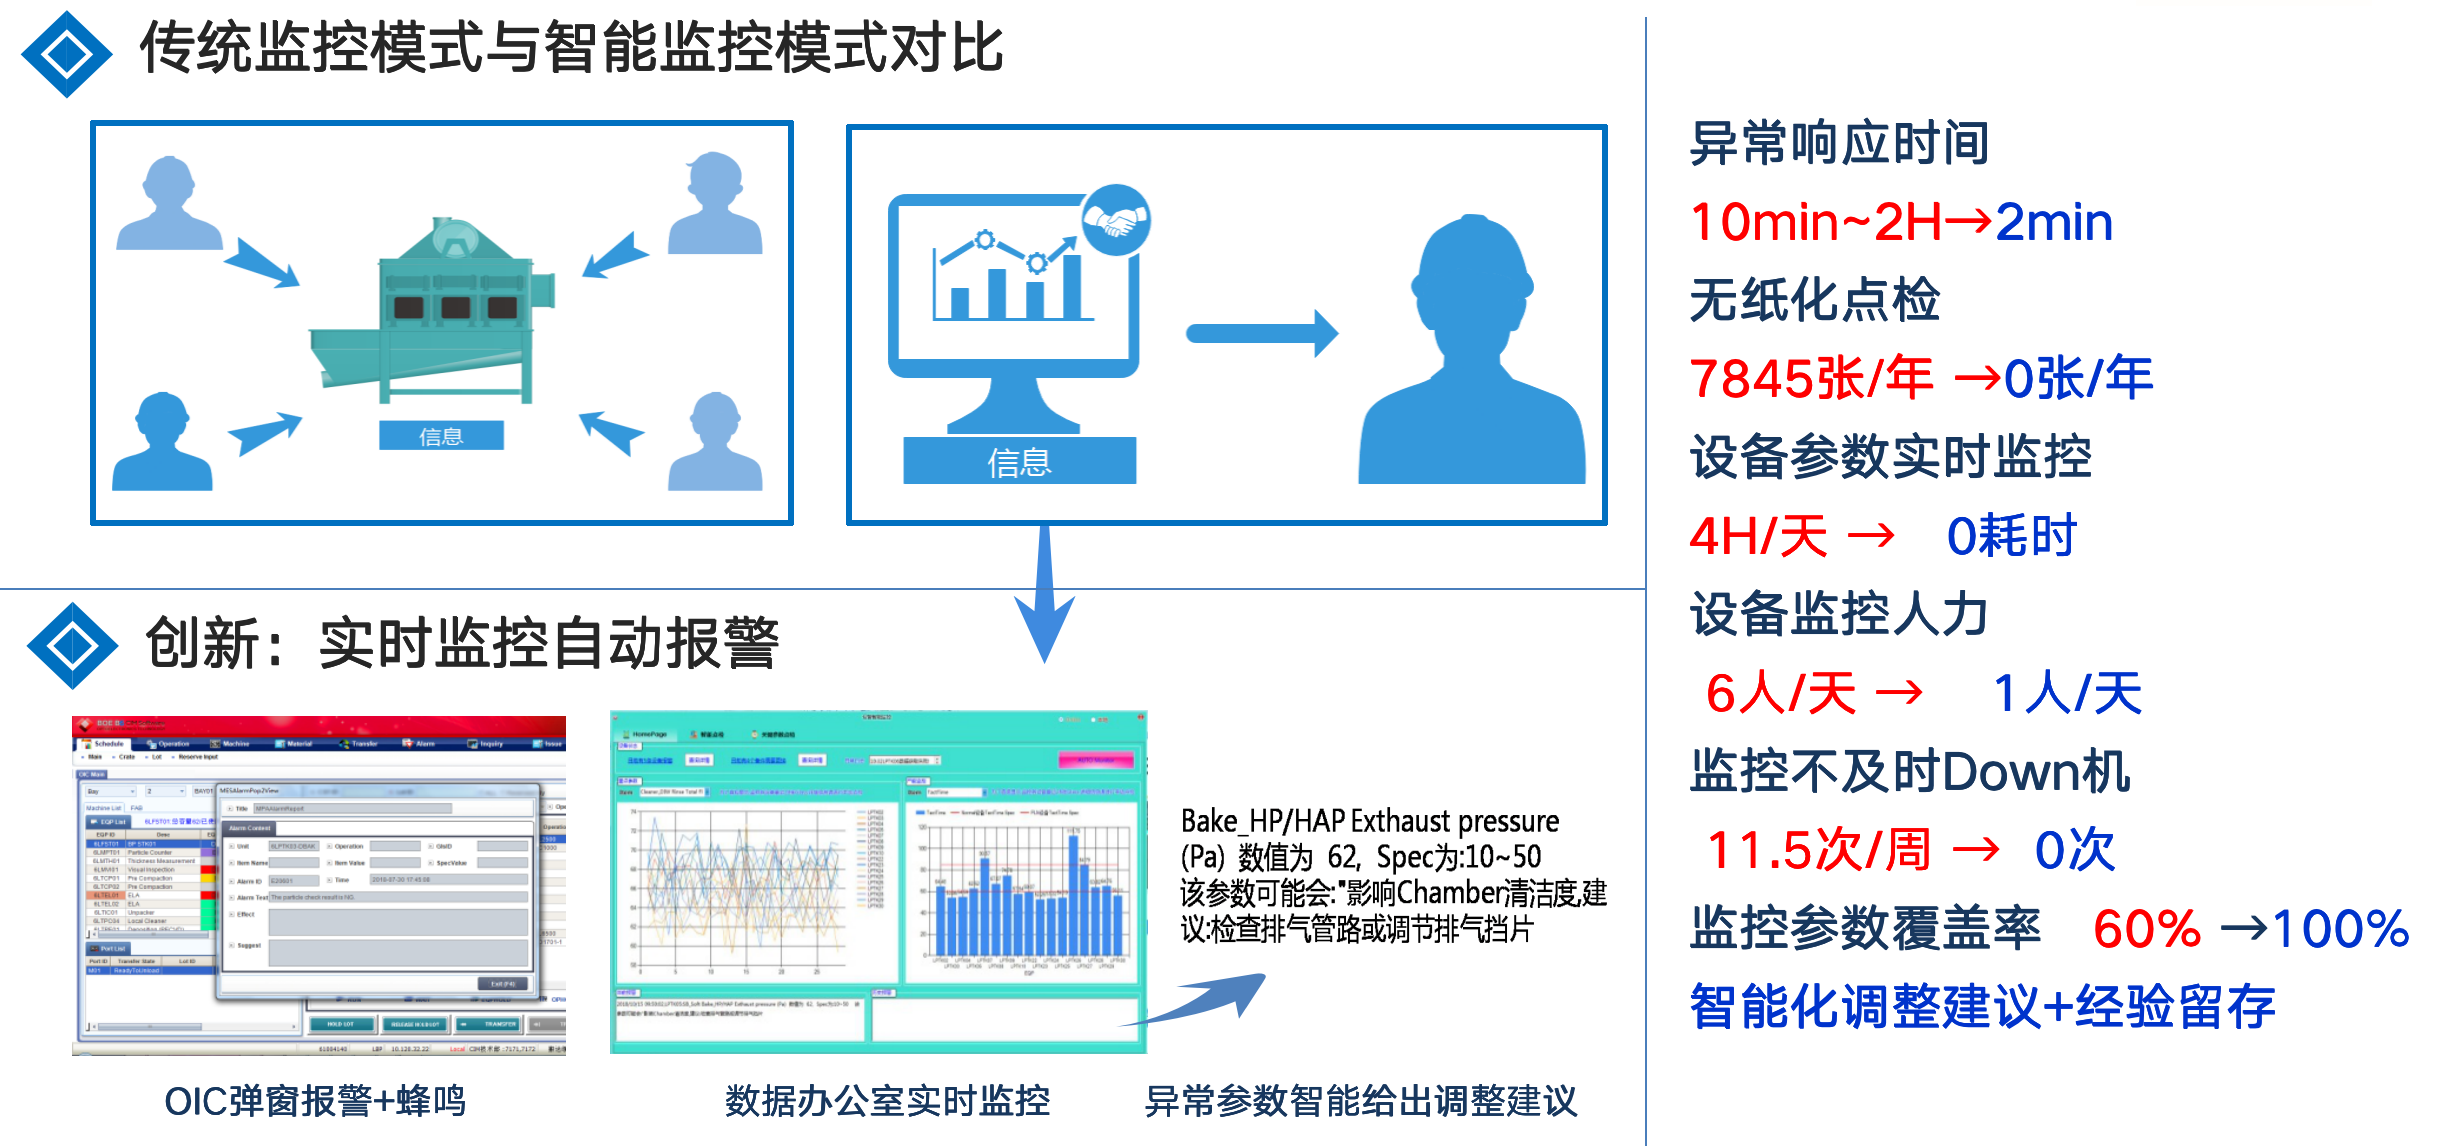
Task: Click the handshake icon on monitor
Action: pos(1116,219)
